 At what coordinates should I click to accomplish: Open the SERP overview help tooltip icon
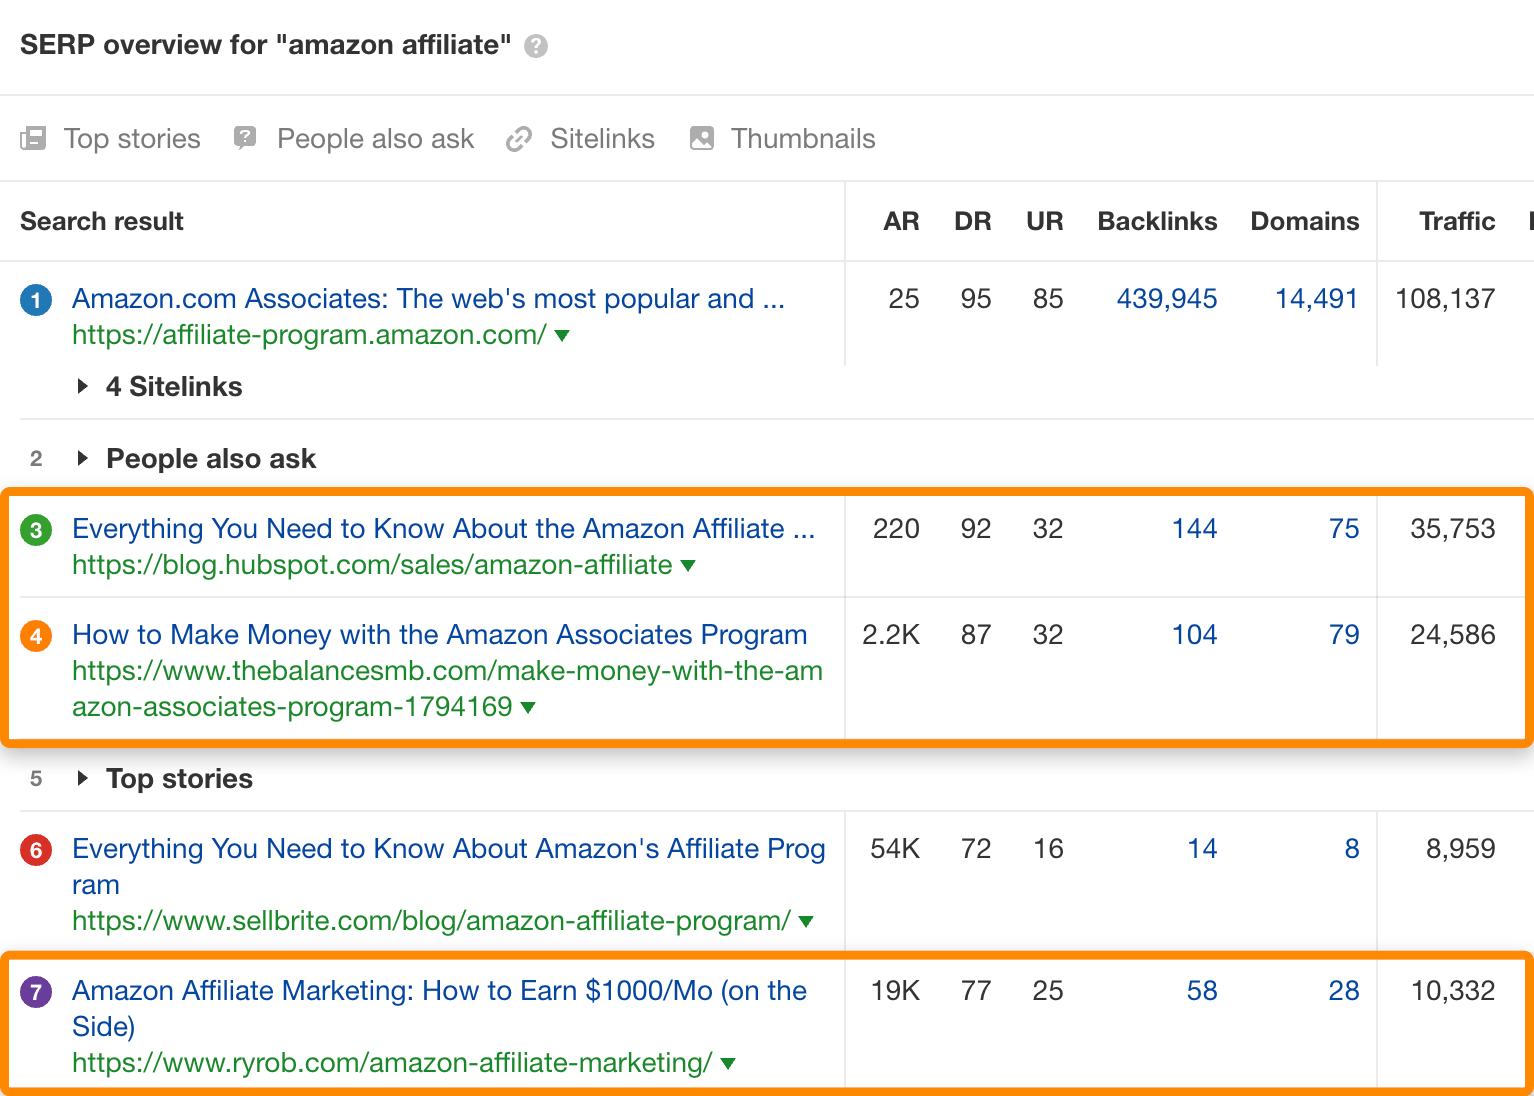pyautogui.click(x=536, y=46)
